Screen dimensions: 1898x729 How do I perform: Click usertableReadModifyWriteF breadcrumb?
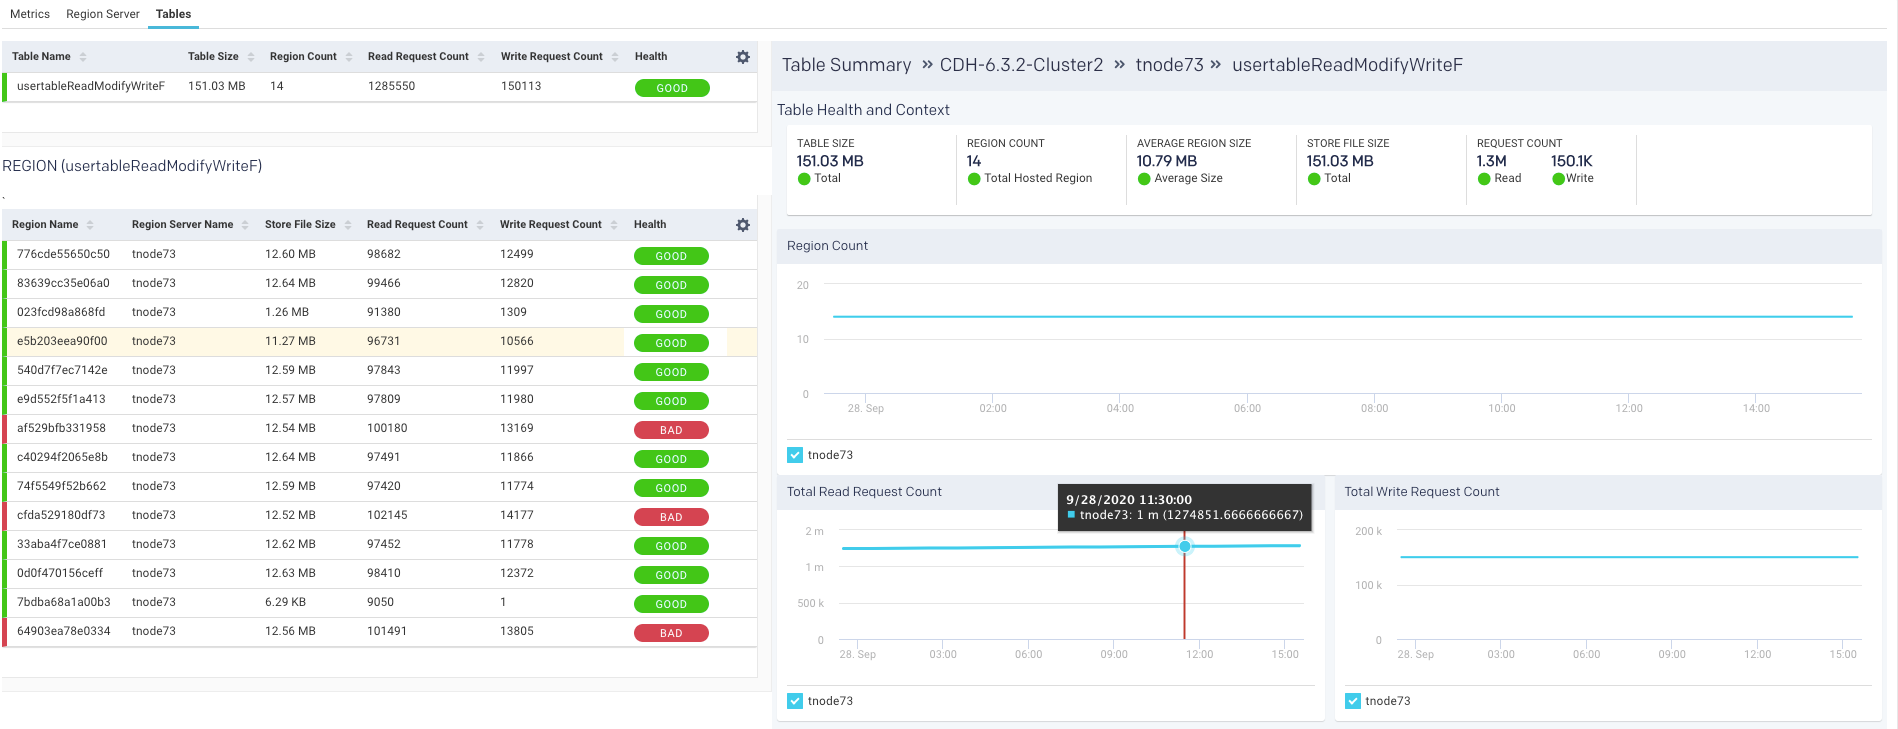click(x=1347, y=65)
